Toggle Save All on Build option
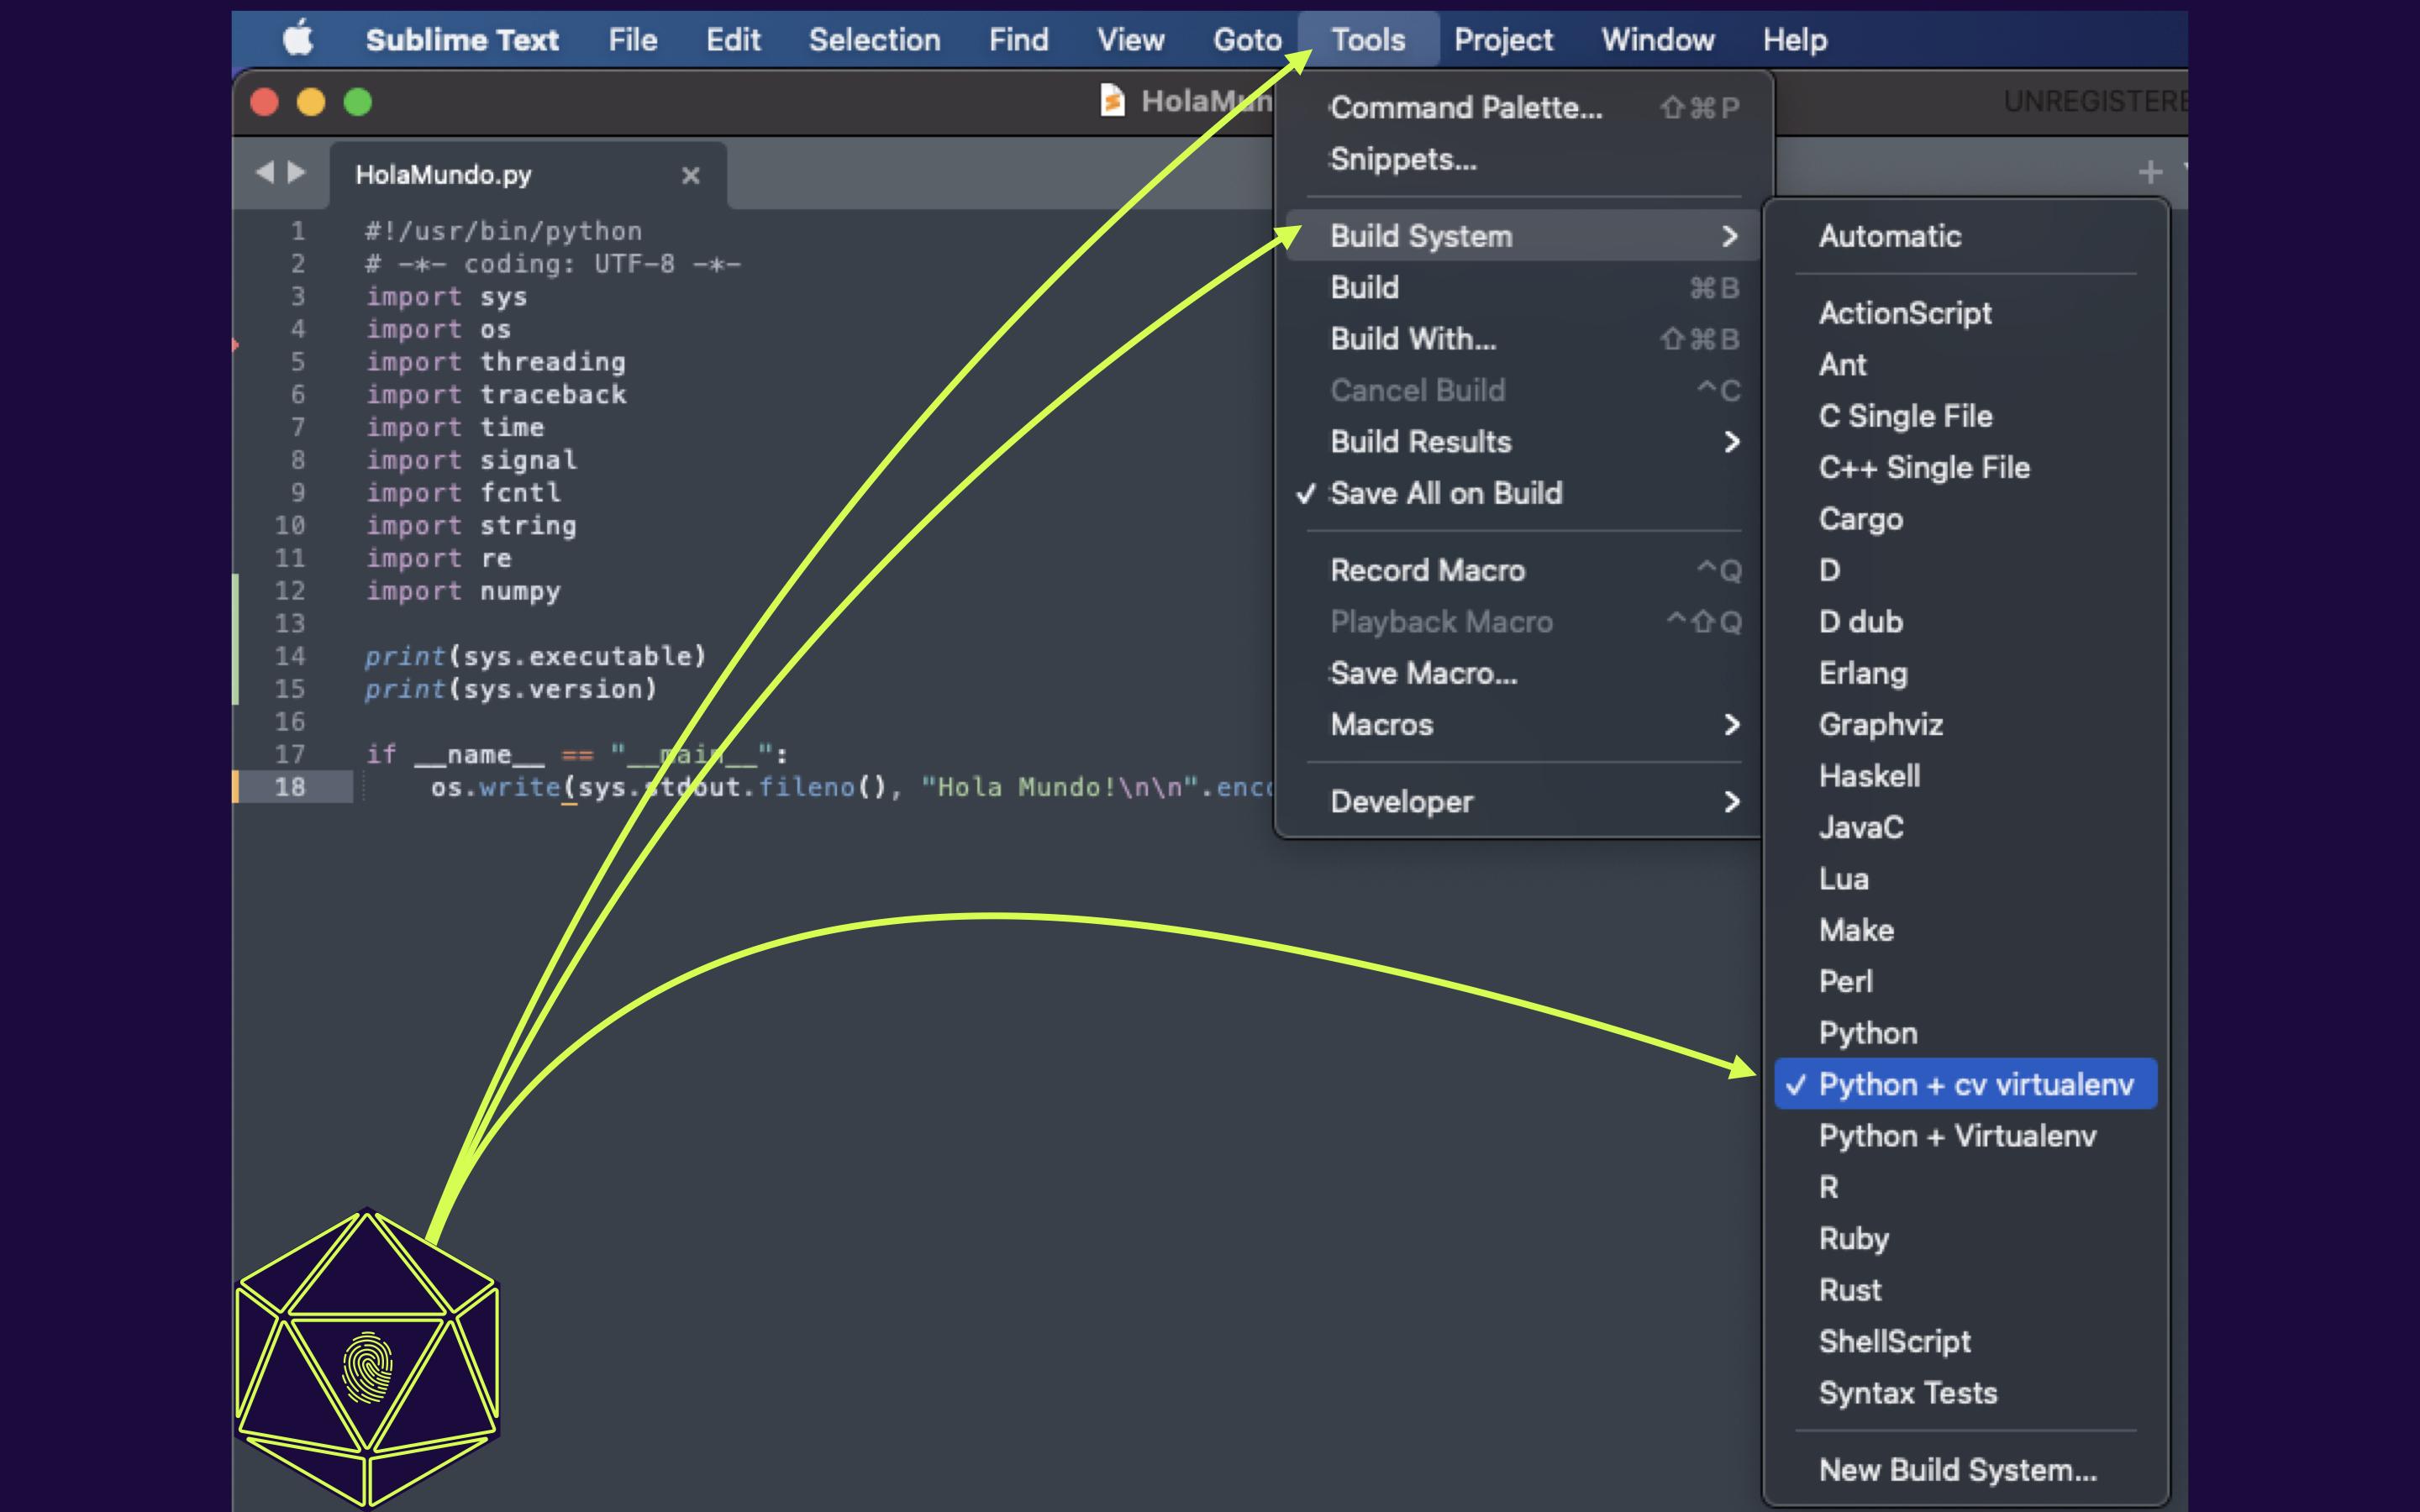The image size is (2420, 1512). tap(1445, 493)
